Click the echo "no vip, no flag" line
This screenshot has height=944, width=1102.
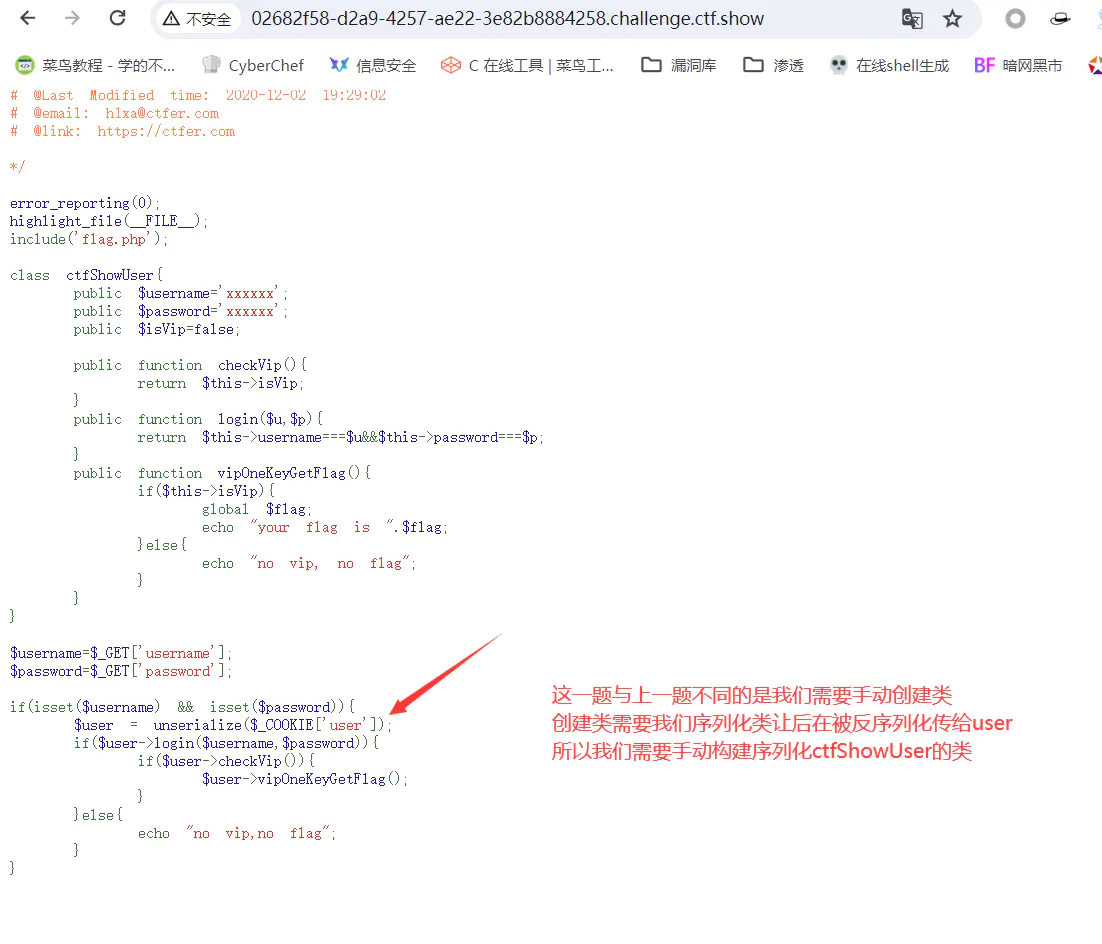tap(309, 563)
